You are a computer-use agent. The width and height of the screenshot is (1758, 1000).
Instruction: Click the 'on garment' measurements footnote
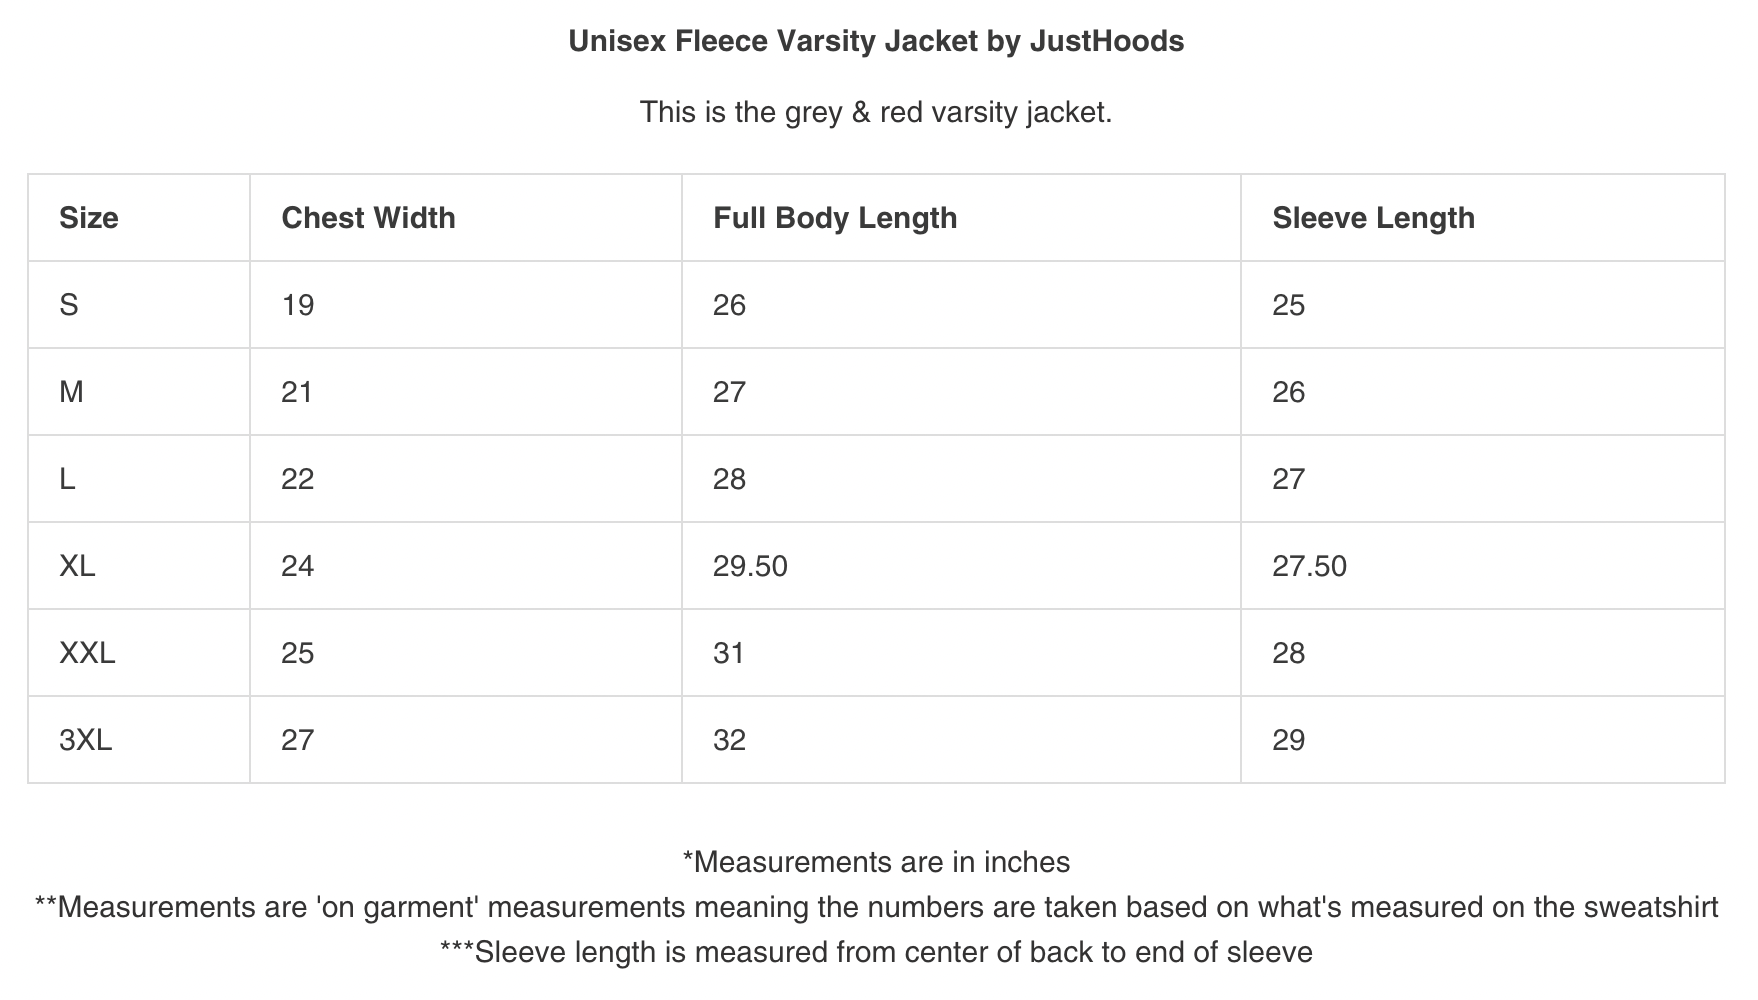coord(876,907)
